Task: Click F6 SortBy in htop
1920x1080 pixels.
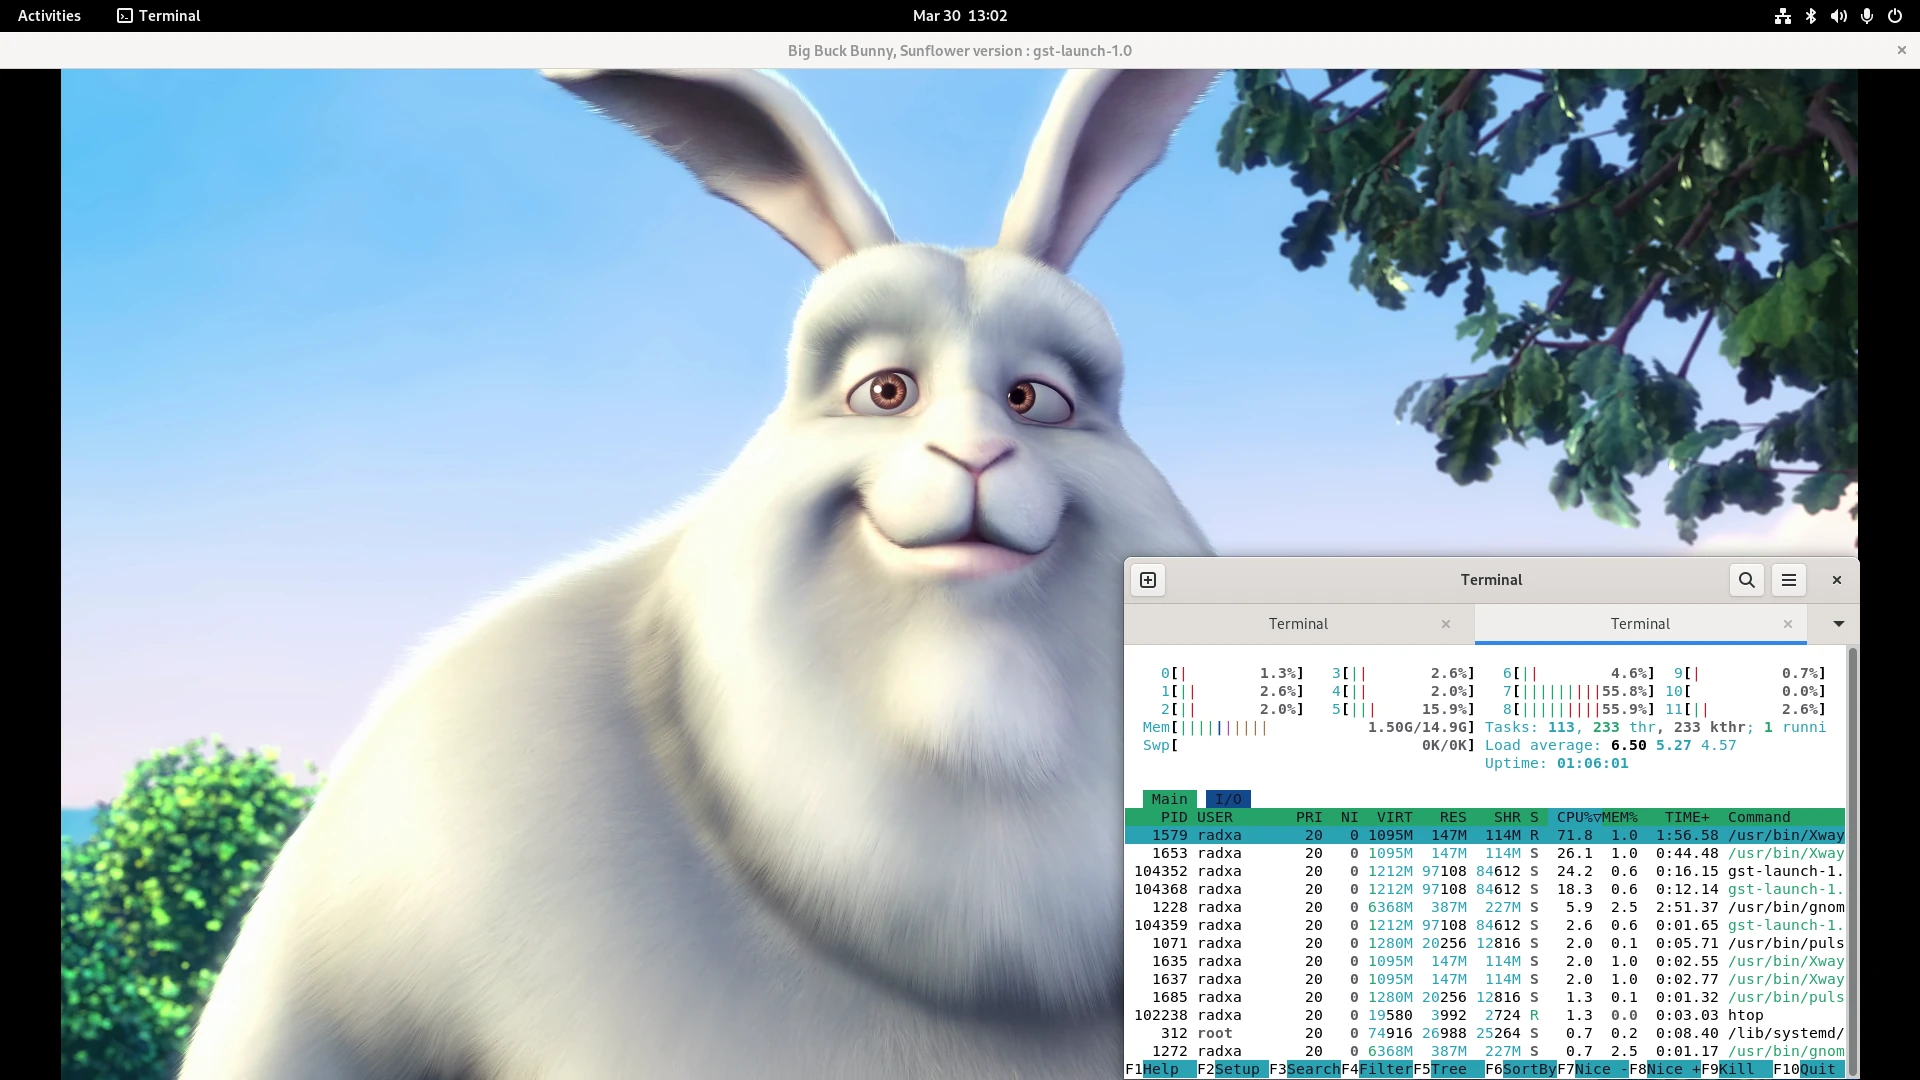Action: (1521, 1069)
